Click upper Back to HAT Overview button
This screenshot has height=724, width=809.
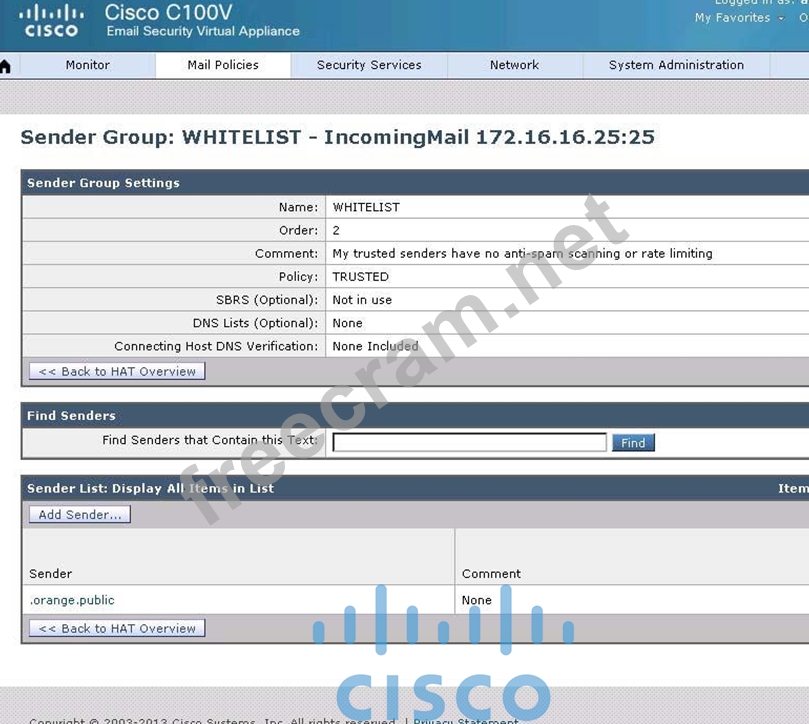117,371
